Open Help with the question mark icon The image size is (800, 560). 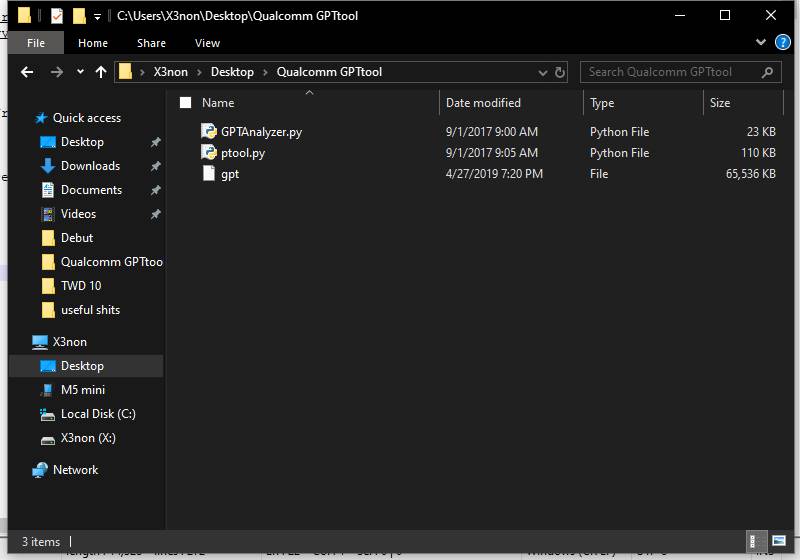coord(782,42)
